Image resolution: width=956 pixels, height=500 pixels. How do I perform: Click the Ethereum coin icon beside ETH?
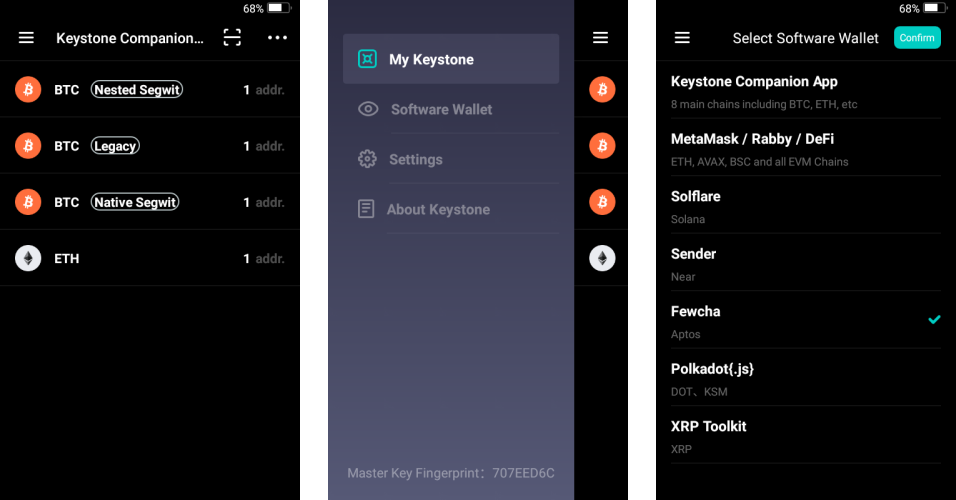pyautogui.click(x=28, y=259)
